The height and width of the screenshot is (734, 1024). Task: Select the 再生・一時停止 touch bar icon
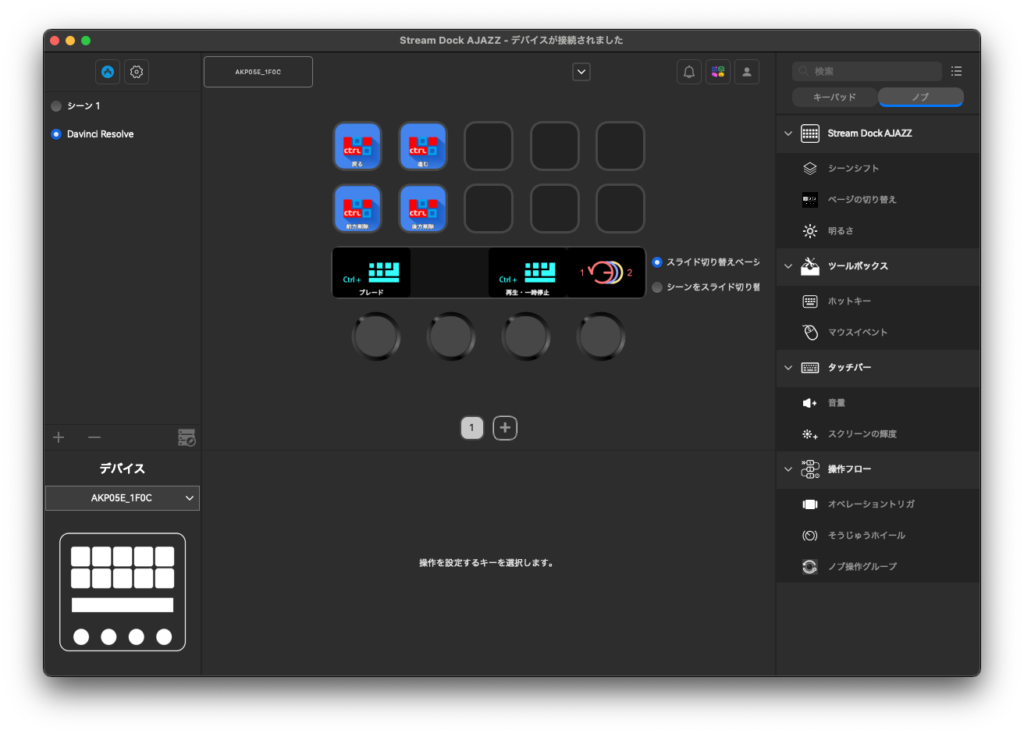coord(527,272)
